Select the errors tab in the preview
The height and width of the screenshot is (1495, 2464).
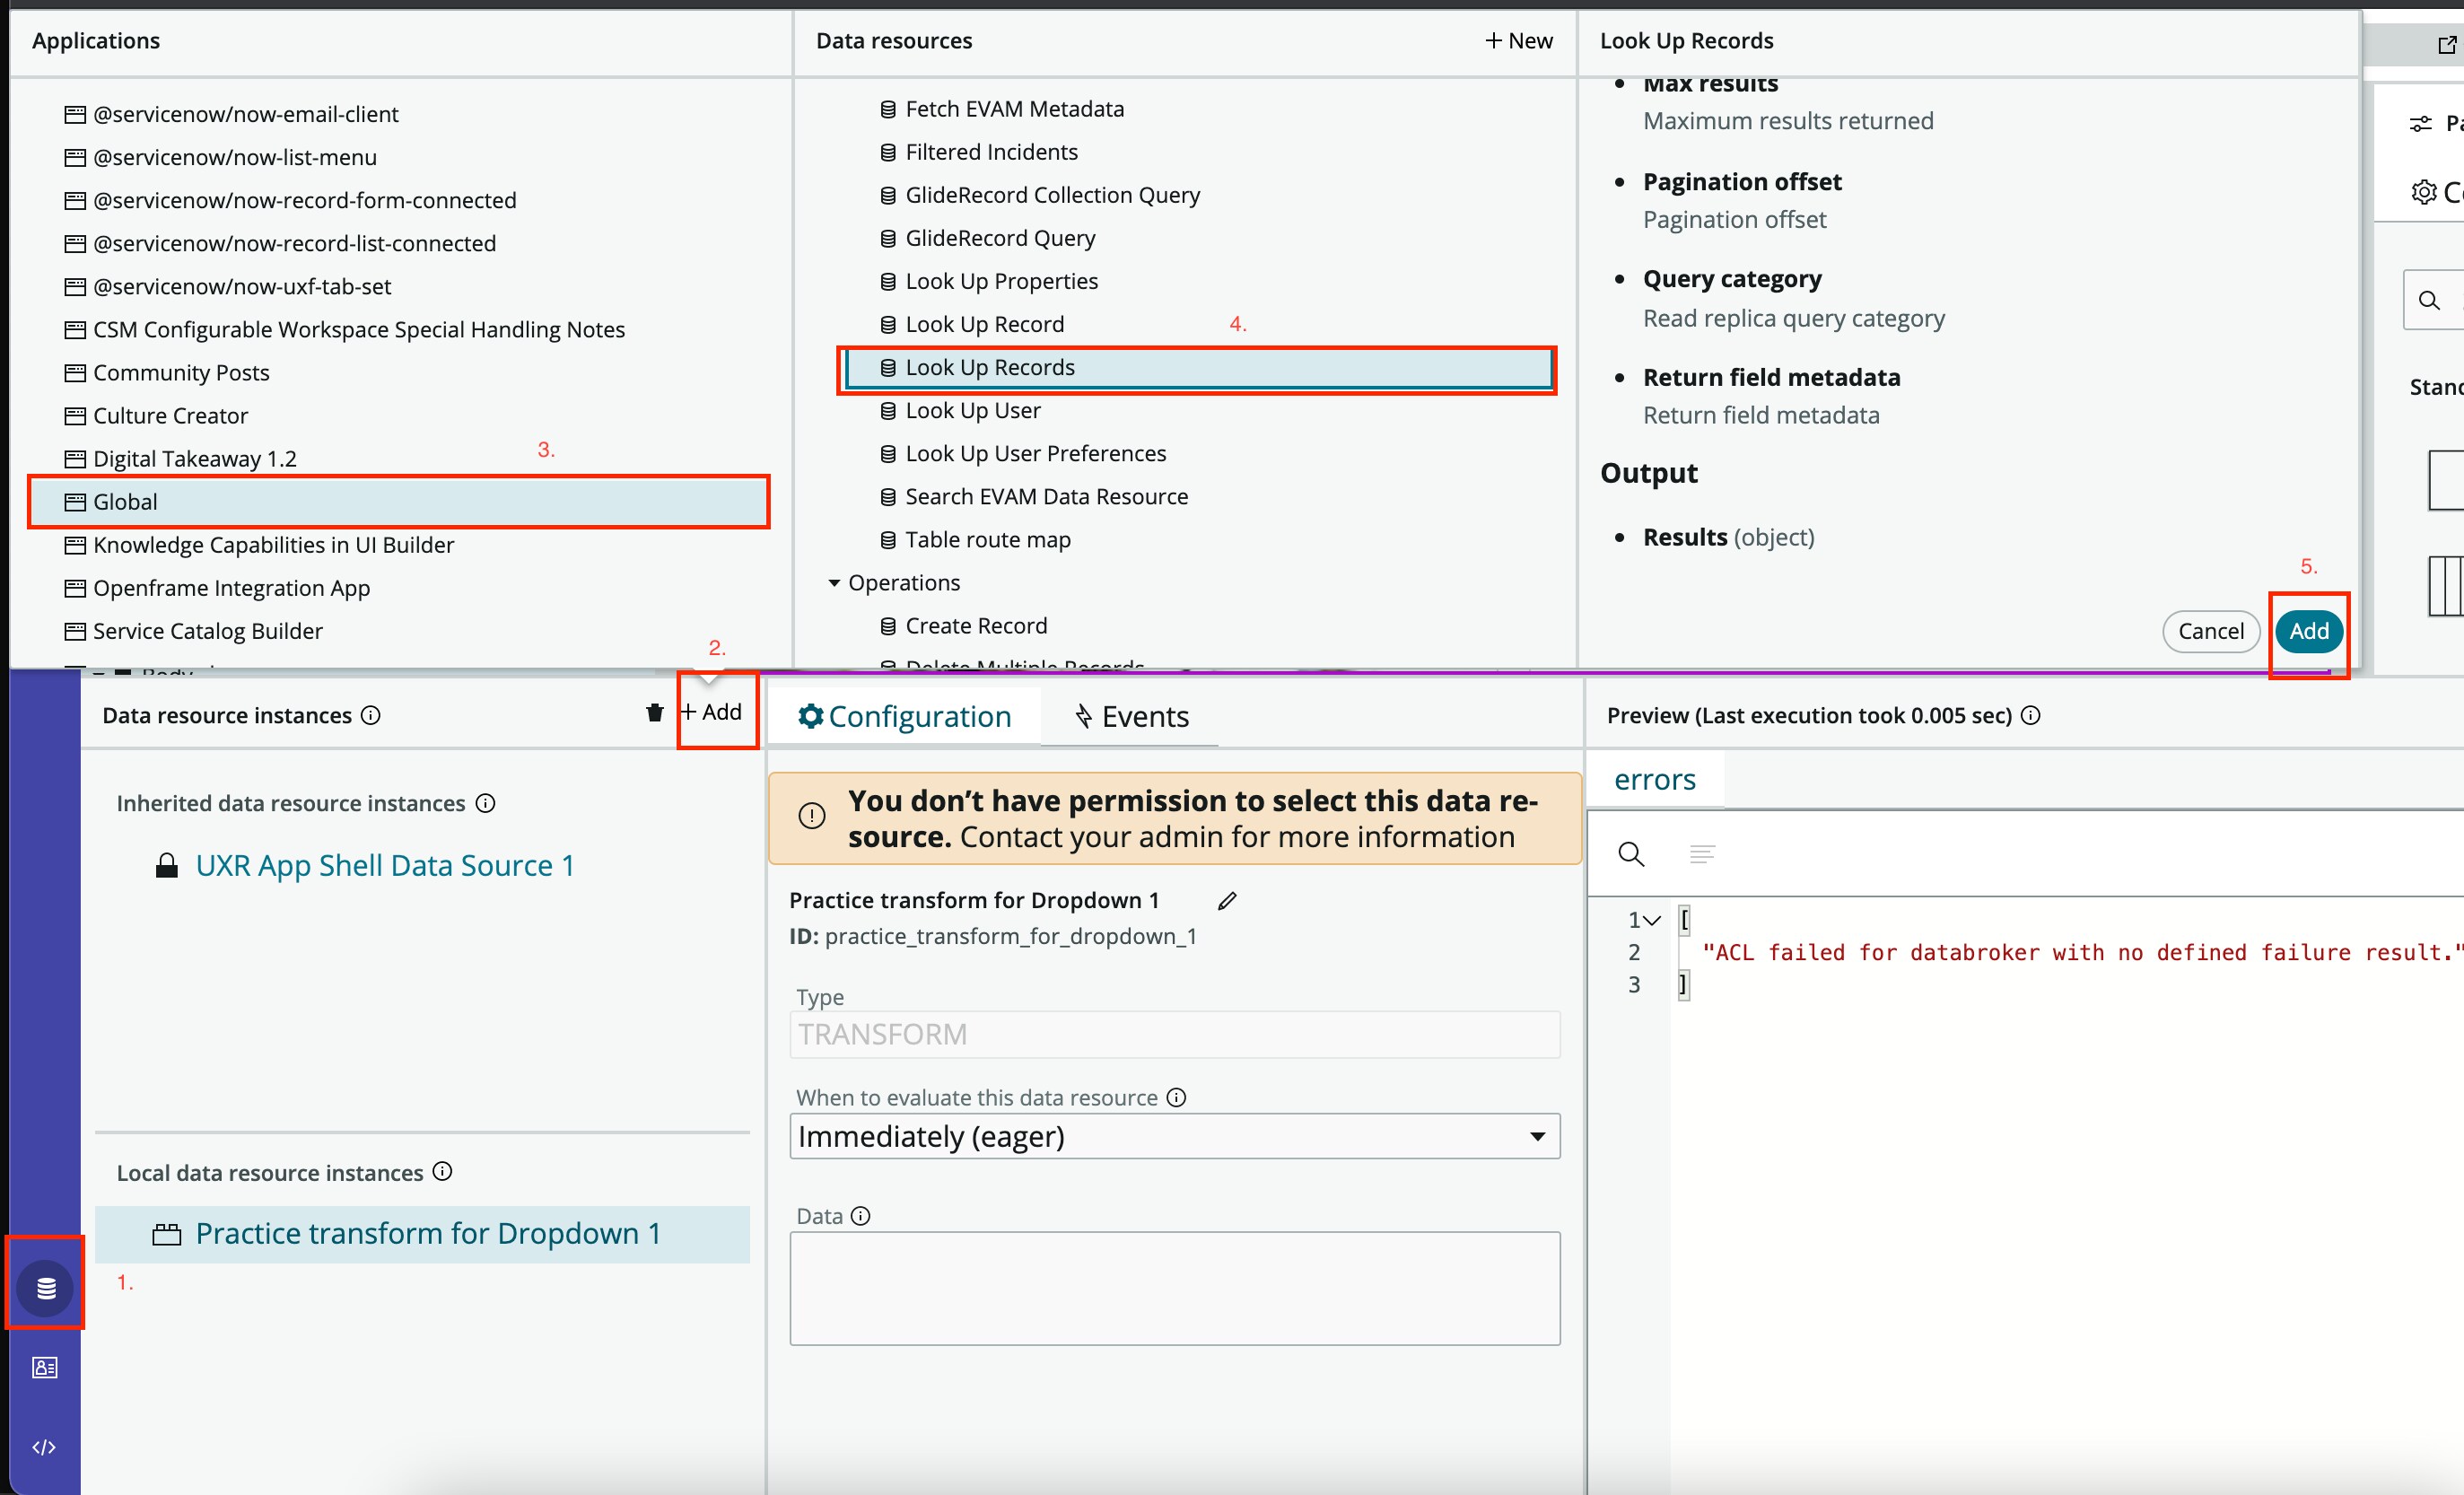[x=1654, y=779]
